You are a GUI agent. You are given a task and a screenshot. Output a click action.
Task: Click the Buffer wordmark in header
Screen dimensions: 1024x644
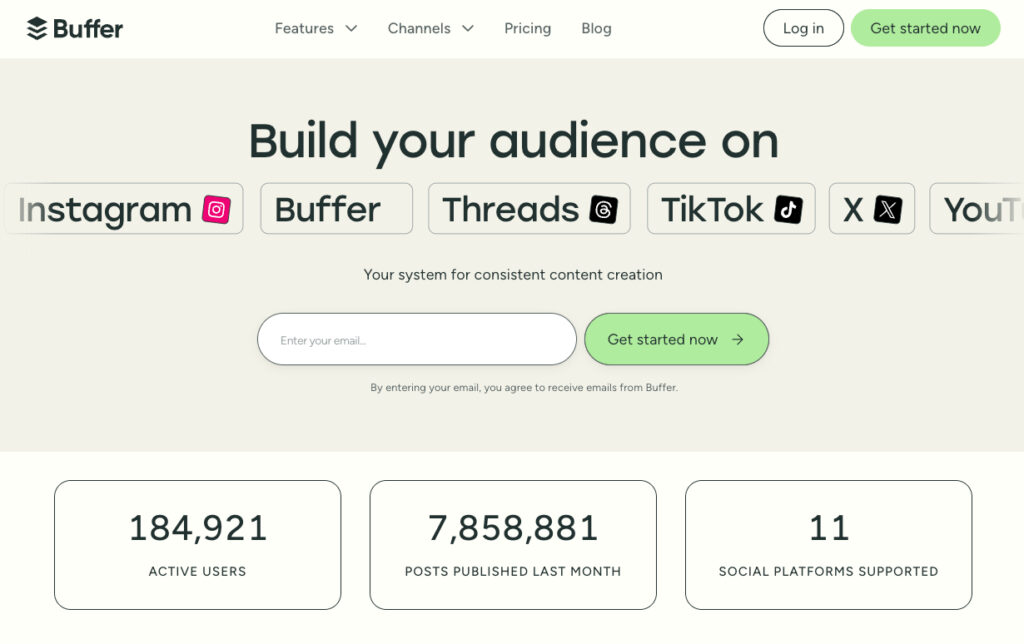pyautogui.click(x=88, y=29)
